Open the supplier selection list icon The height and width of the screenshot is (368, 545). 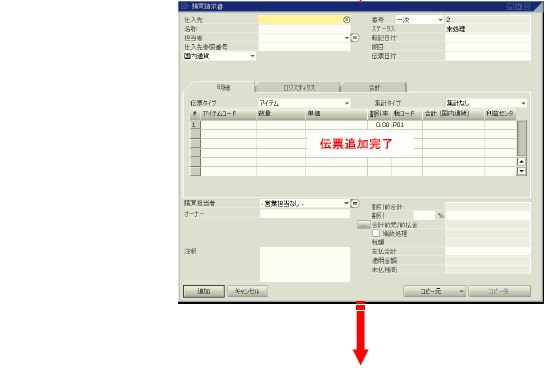click(x=346, y=20)
